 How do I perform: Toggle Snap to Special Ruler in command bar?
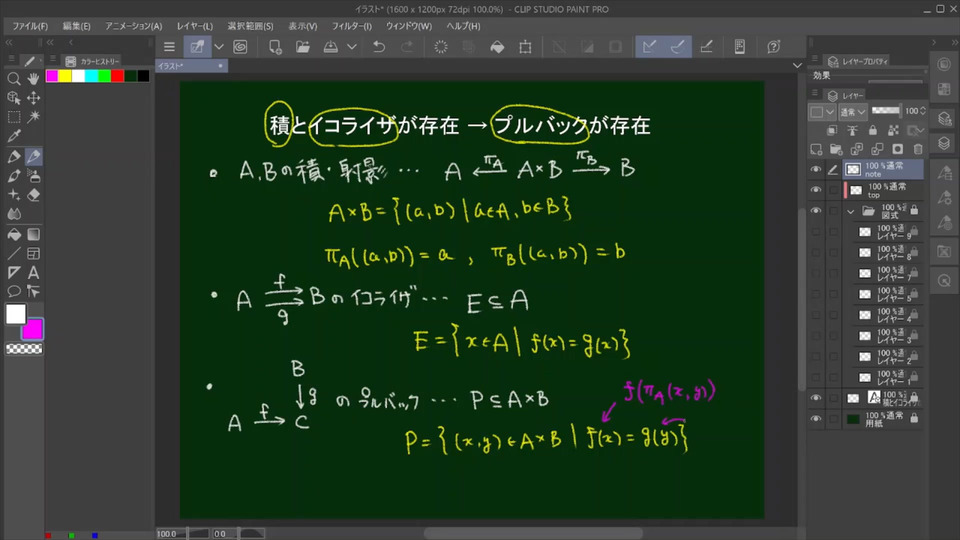pyautogui.click(x=678, y=47)
